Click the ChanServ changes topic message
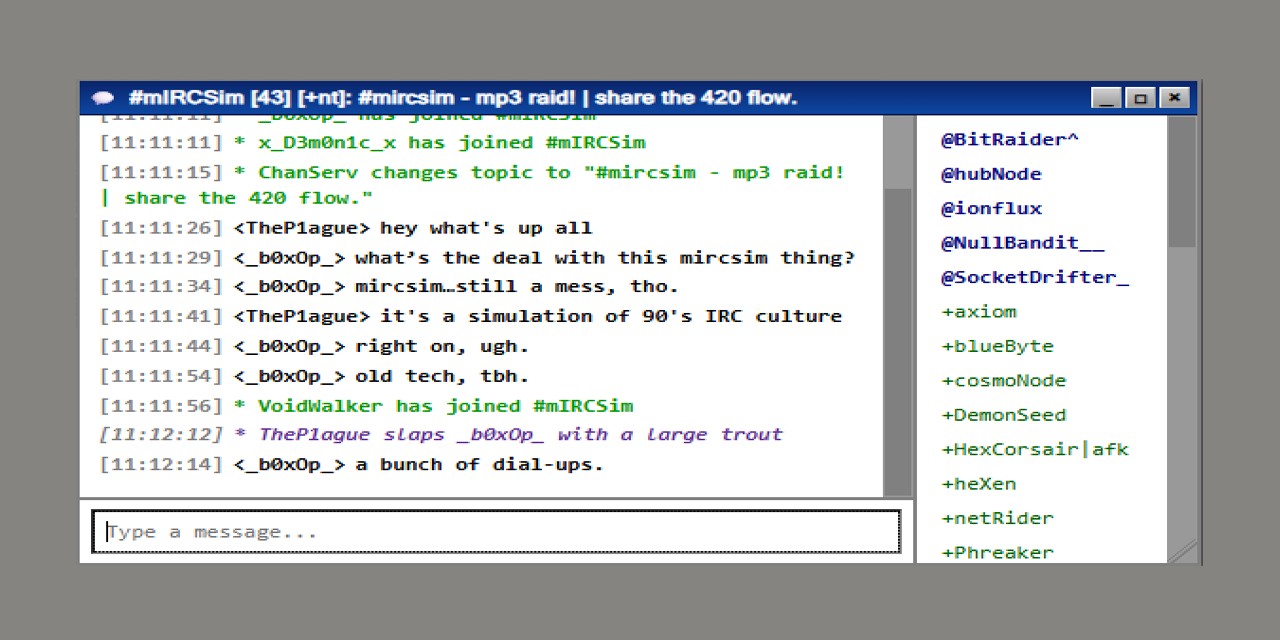Image resolution: width=1280 pixels, height=640 pixels. tap(472, 185)
